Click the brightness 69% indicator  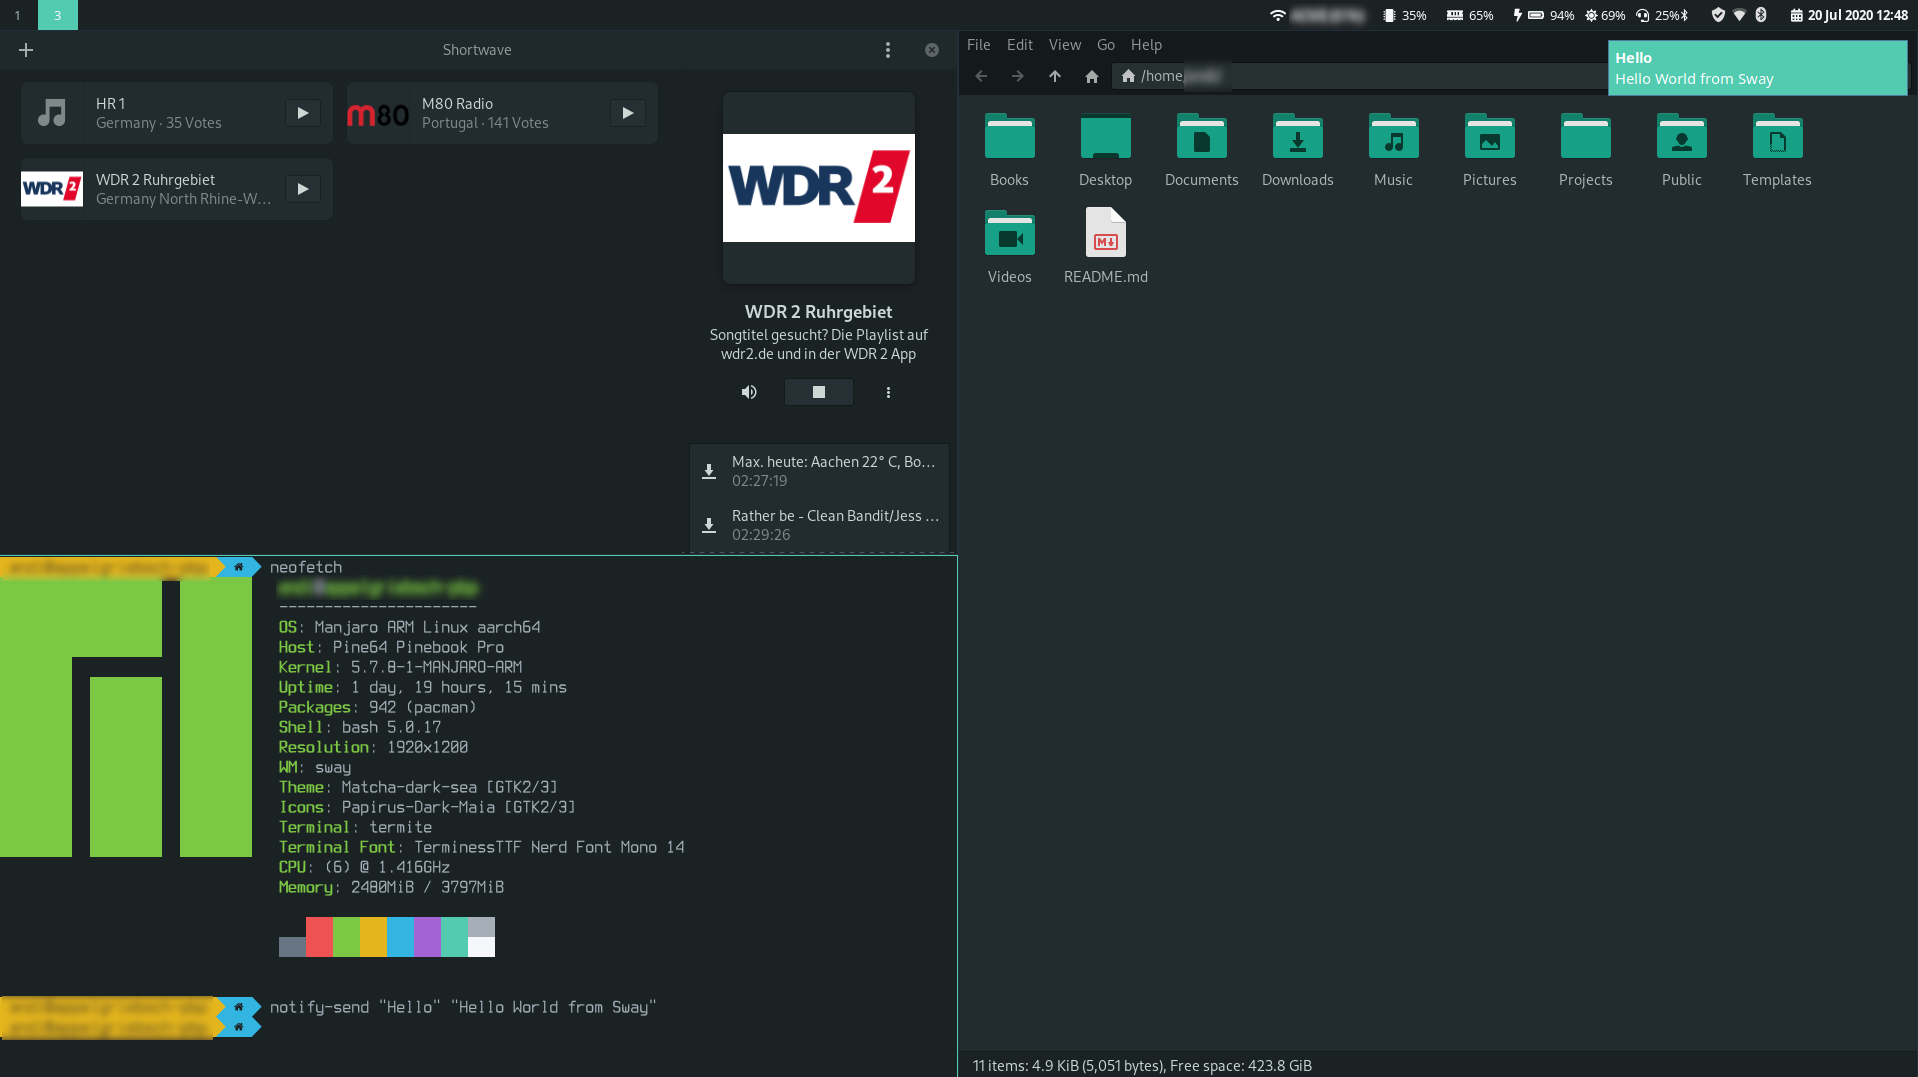1605,15
